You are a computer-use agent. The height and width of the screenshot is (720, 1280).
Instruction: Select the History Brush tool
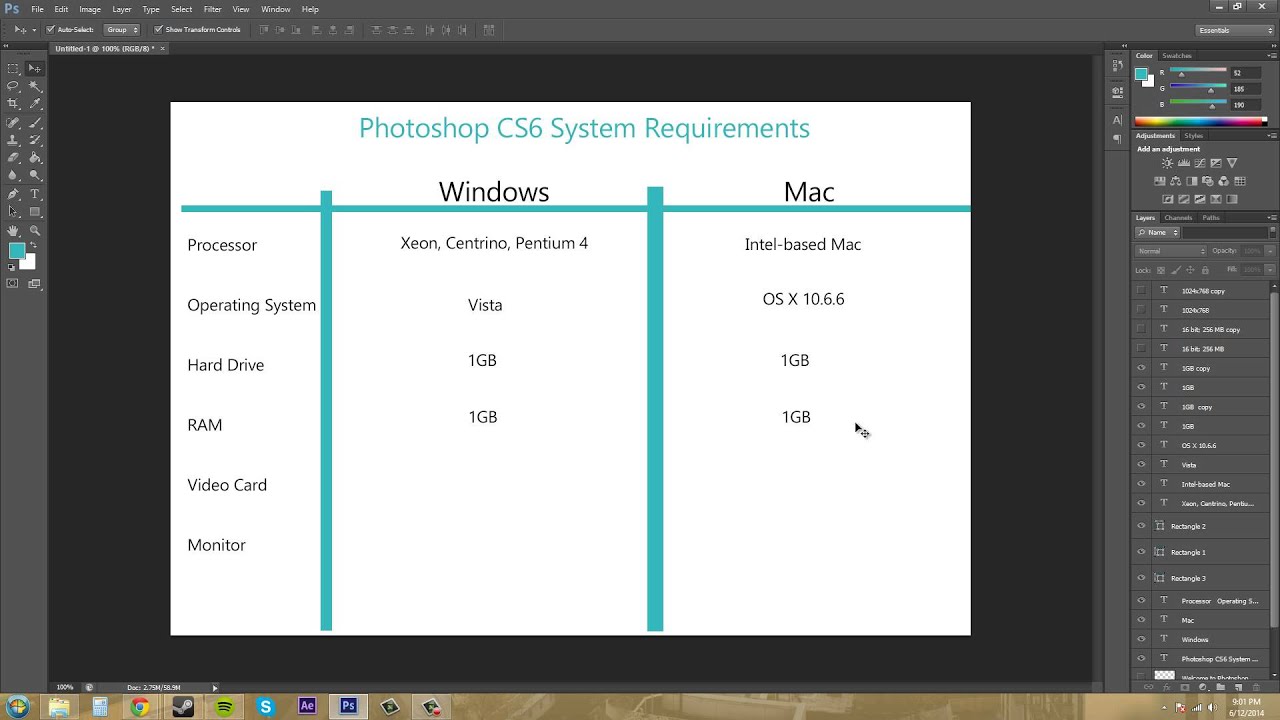(35, 140)
